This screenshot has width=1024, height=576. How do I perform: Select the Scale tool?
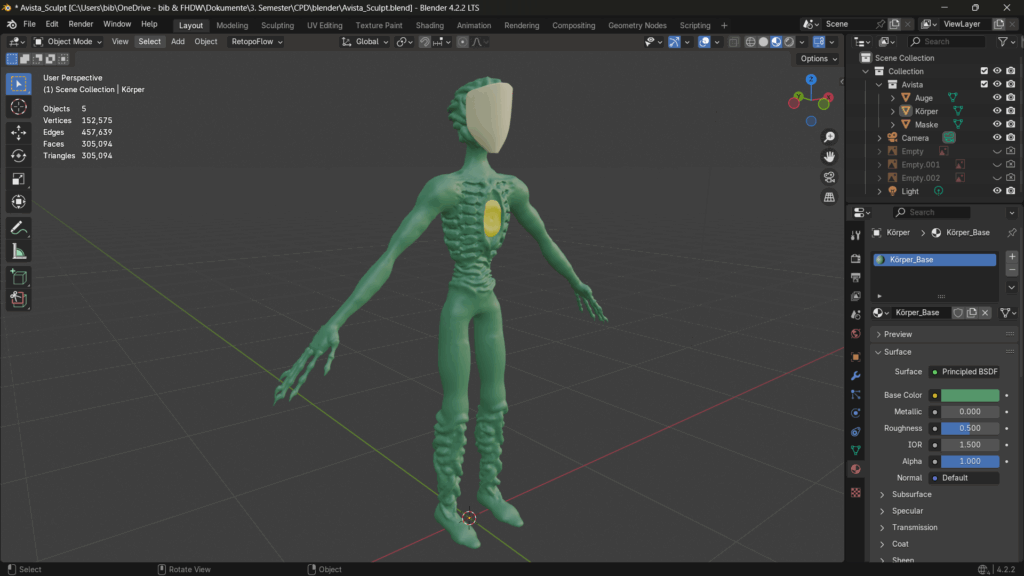coord(18,179)
